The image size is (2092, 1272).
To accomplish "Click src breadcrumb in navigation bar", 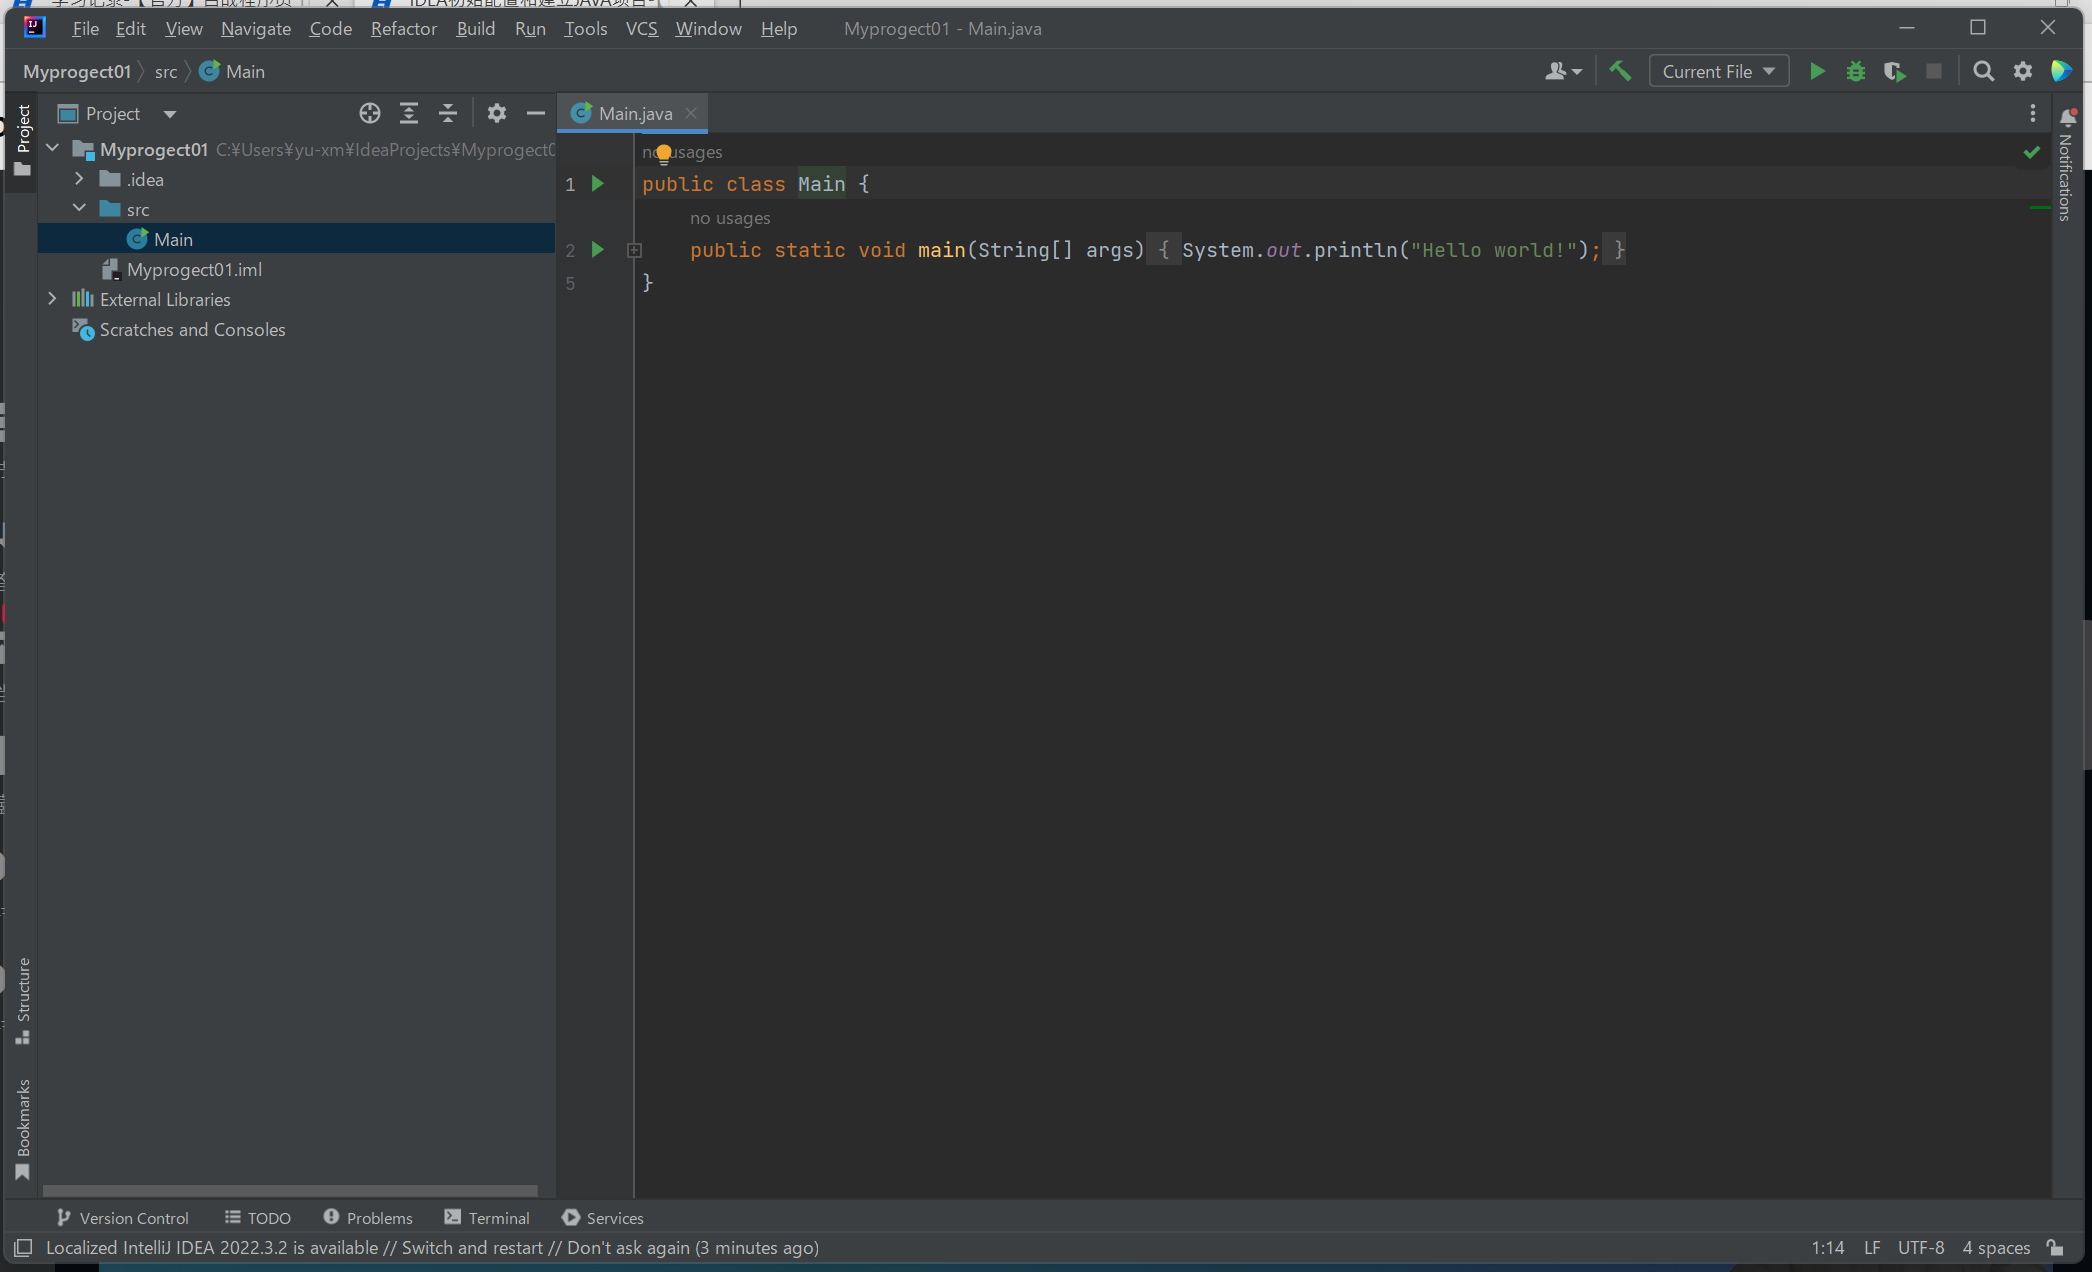I will click(x=166, y=71).
